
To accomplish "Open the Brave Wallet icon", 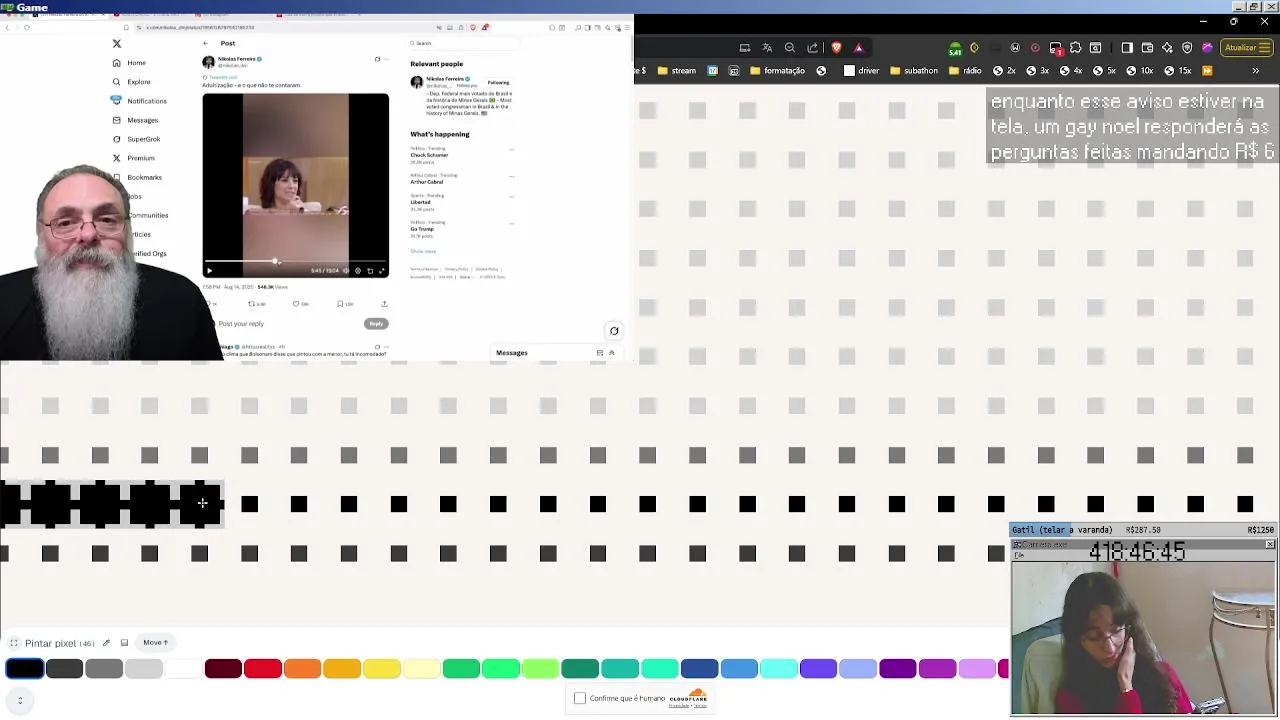I will [x=1147, y=47].
